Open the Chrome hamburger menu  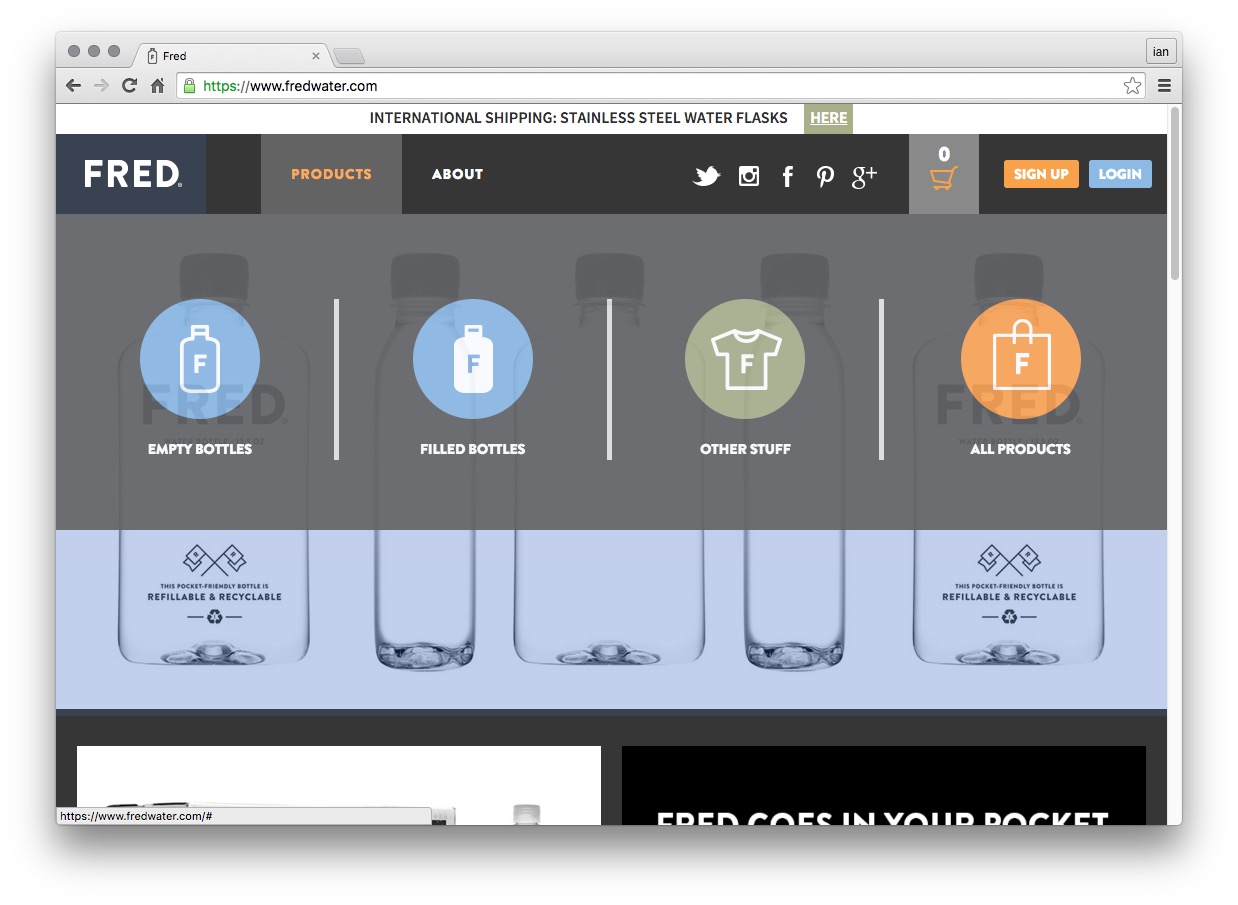click(1164, 86)
